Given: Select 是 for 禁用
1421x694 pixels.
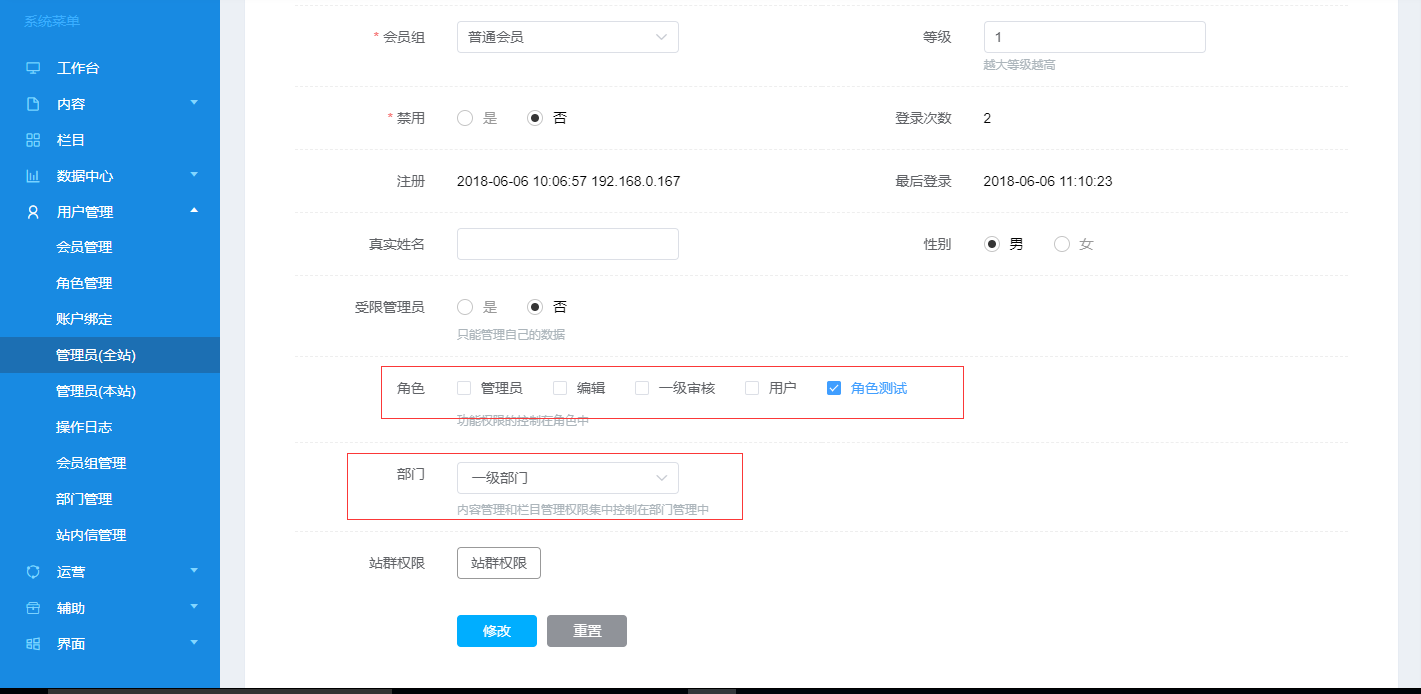Looking at the screenshot, I should 465,118.
